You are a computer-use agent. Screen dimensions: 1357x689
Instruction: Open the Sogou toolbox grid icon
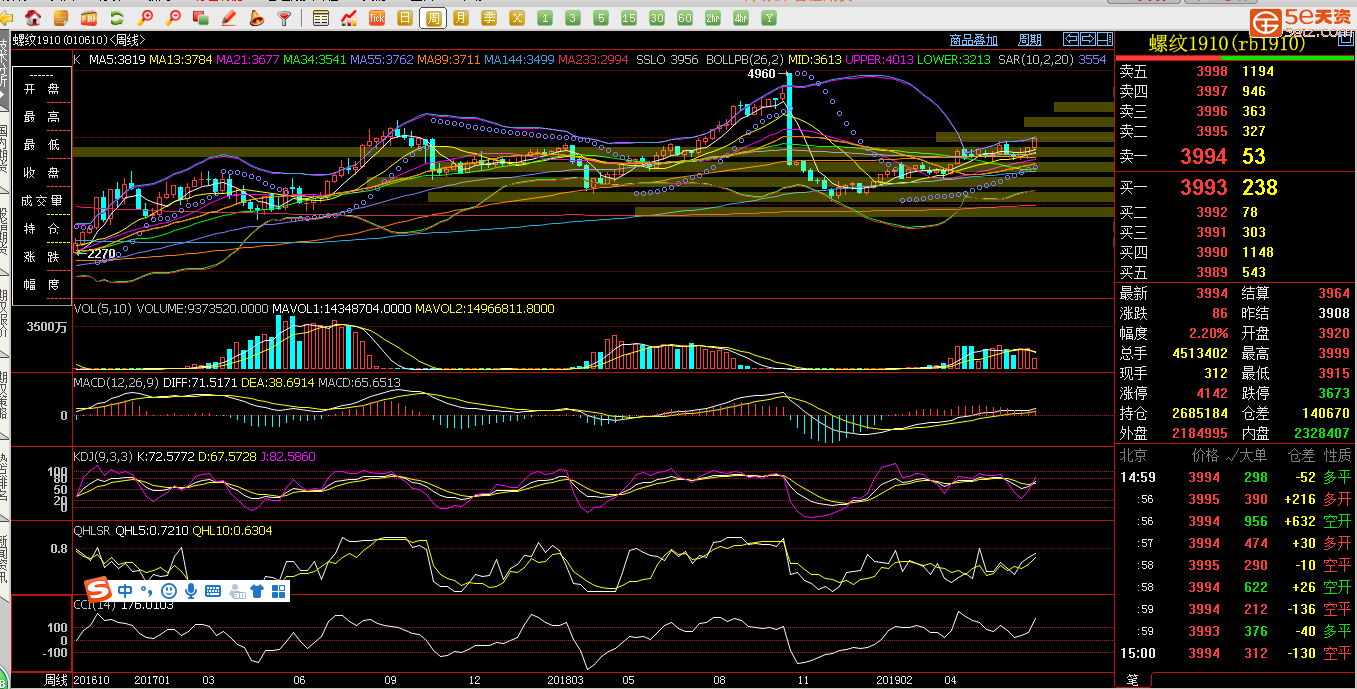(279, 591)
